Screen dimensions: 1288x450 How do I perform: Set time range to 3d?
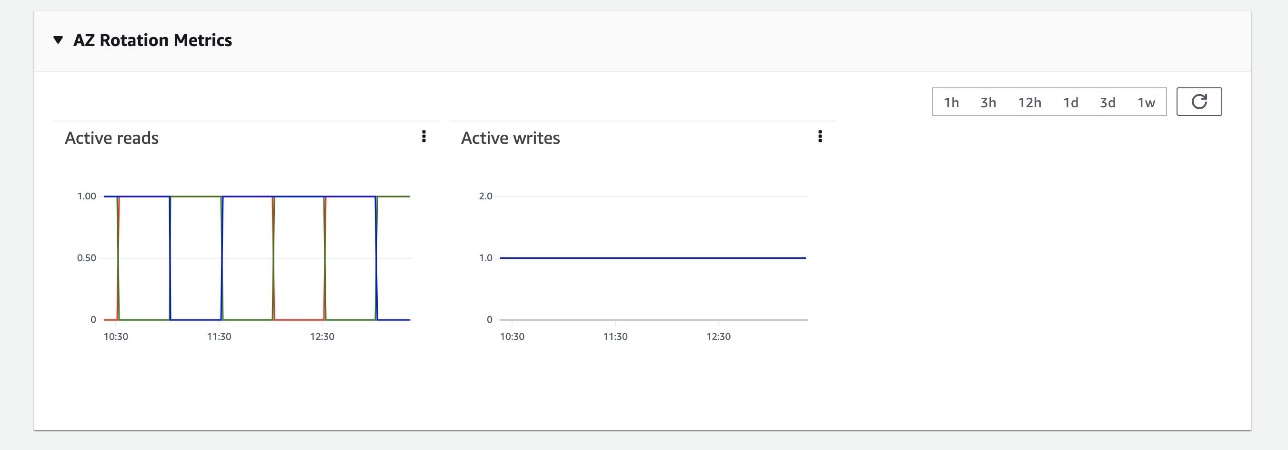1108,102
